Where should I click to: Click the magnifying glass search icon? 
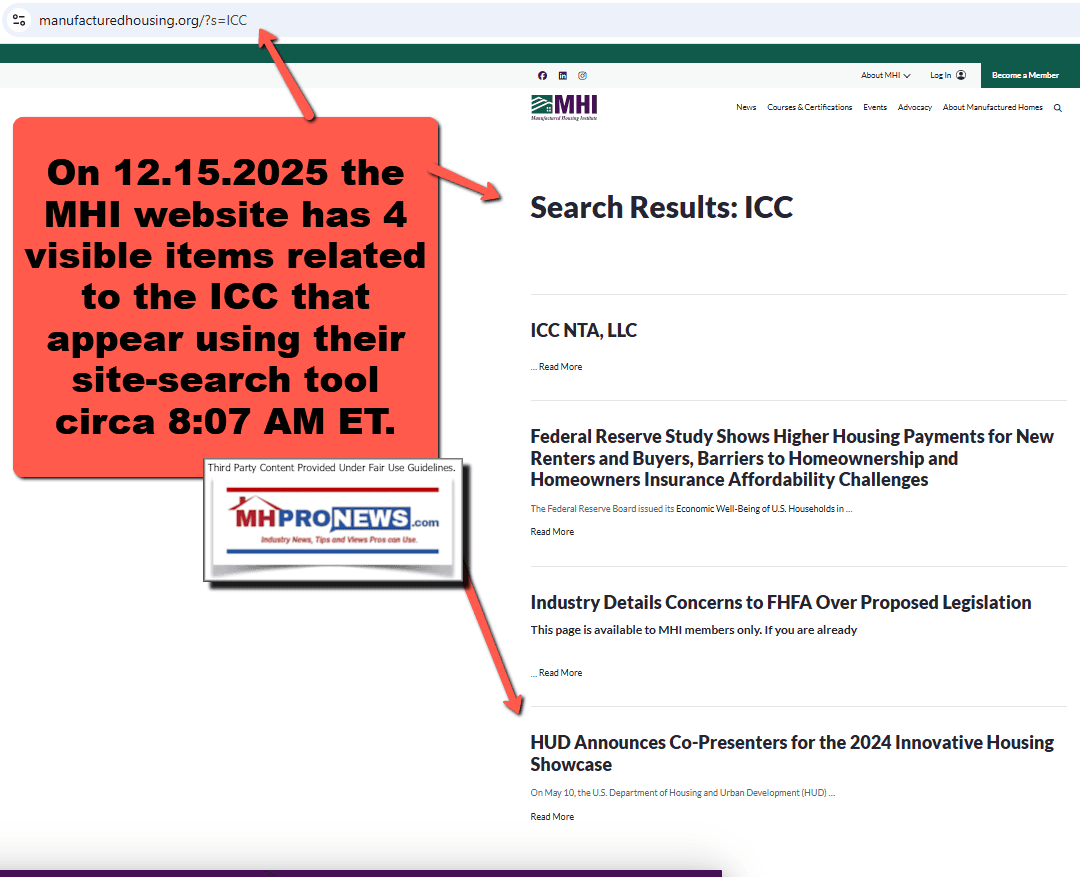[x=1058, y=108]
